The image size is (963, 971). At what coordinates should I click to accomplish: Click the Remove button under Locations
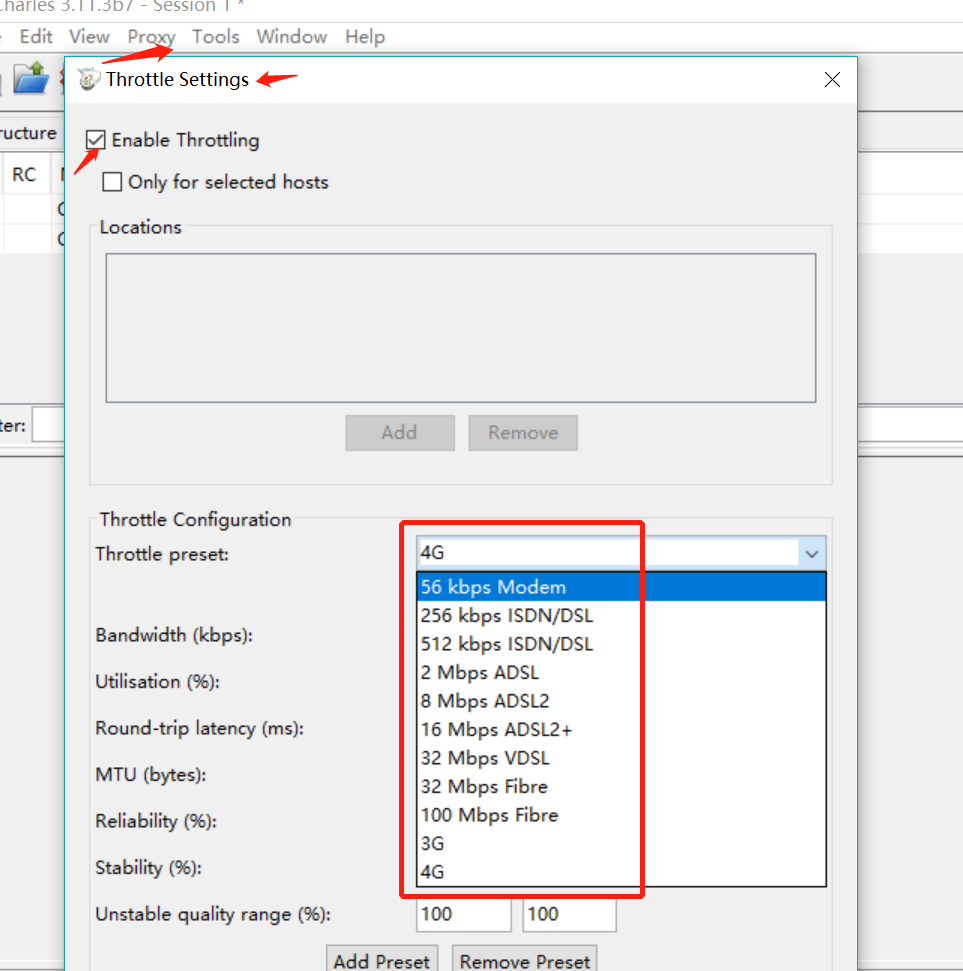tap(523, 433)
